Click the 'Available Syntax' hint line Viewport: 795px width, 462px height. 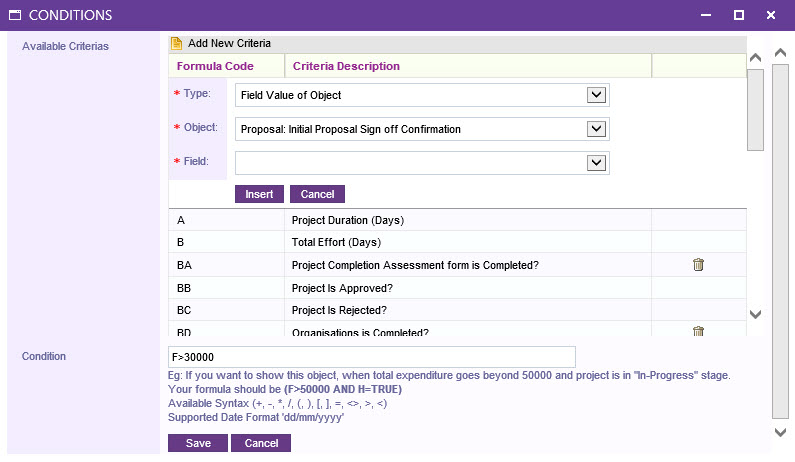277,404
